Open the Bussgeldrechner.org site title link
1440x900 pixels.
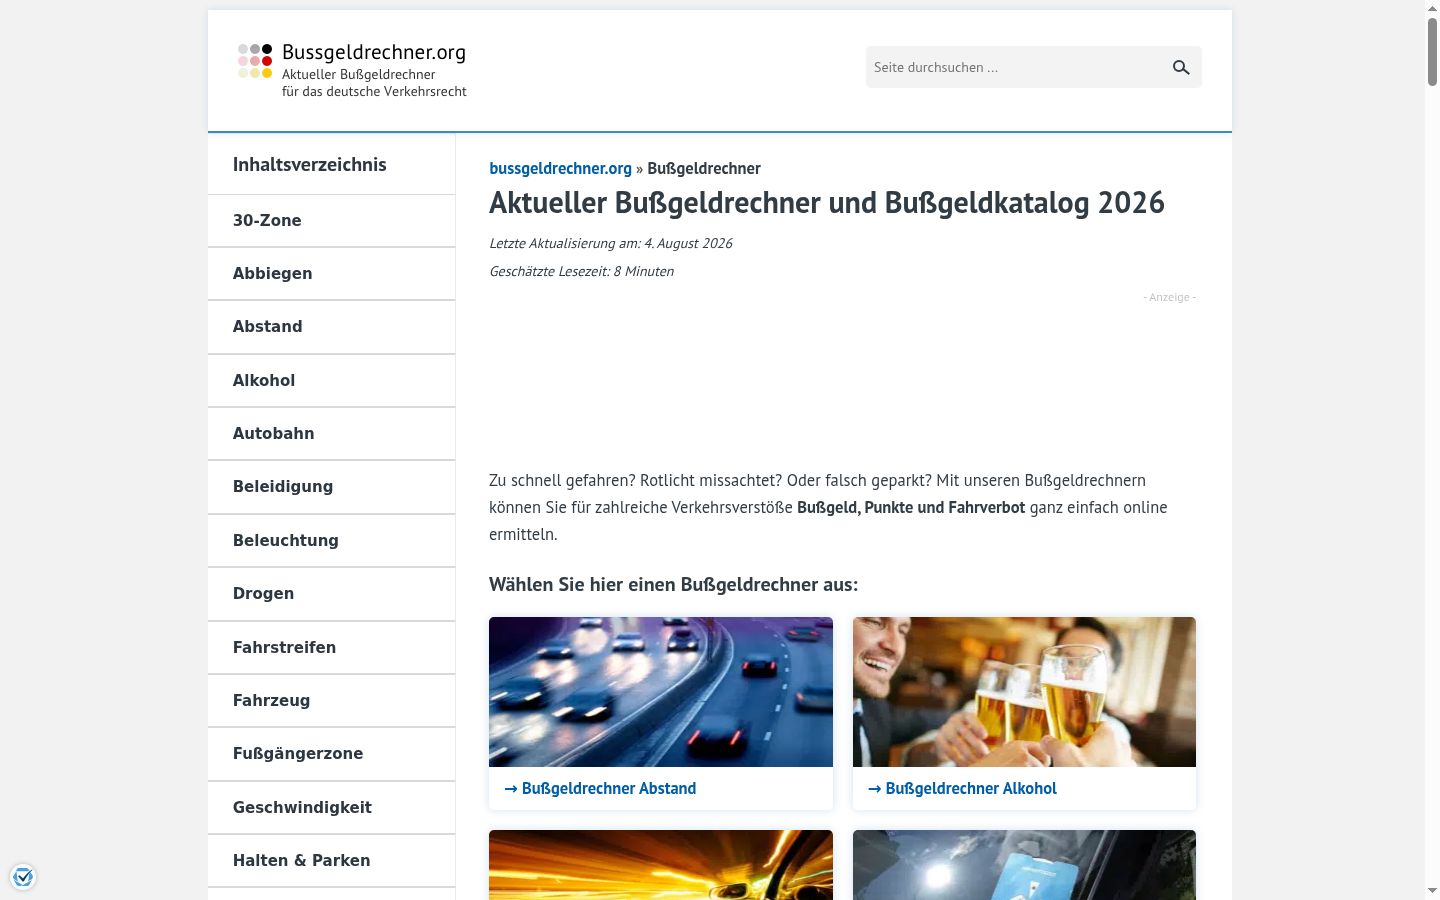point(374,52)
